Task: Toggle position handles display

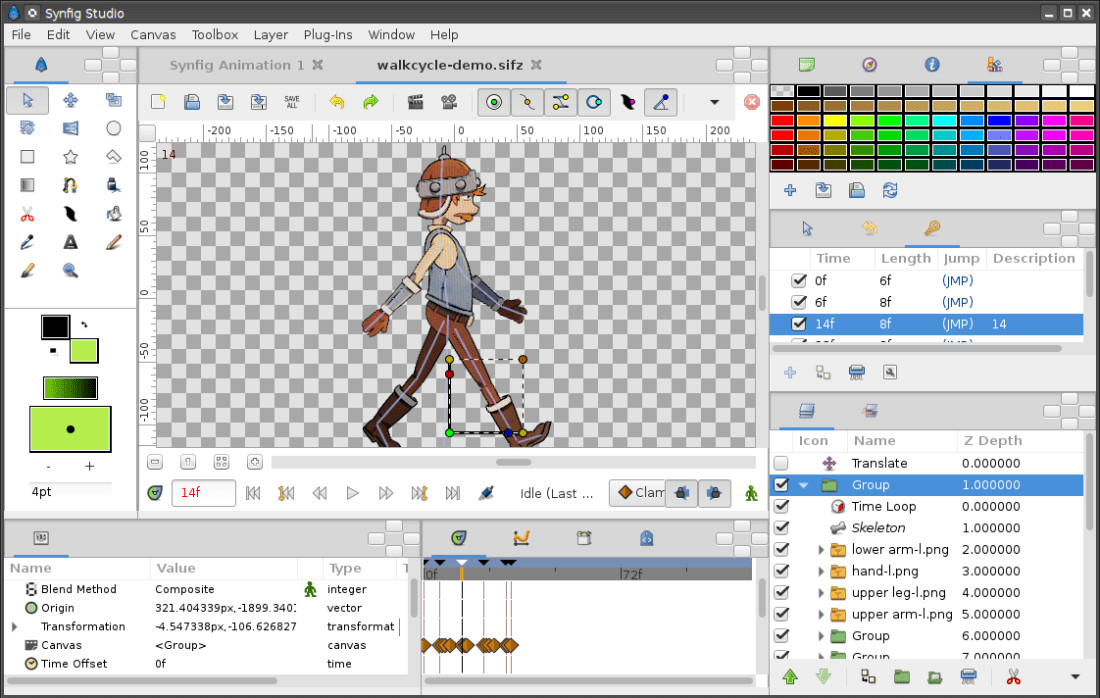Action: click(x=494, y=102)
